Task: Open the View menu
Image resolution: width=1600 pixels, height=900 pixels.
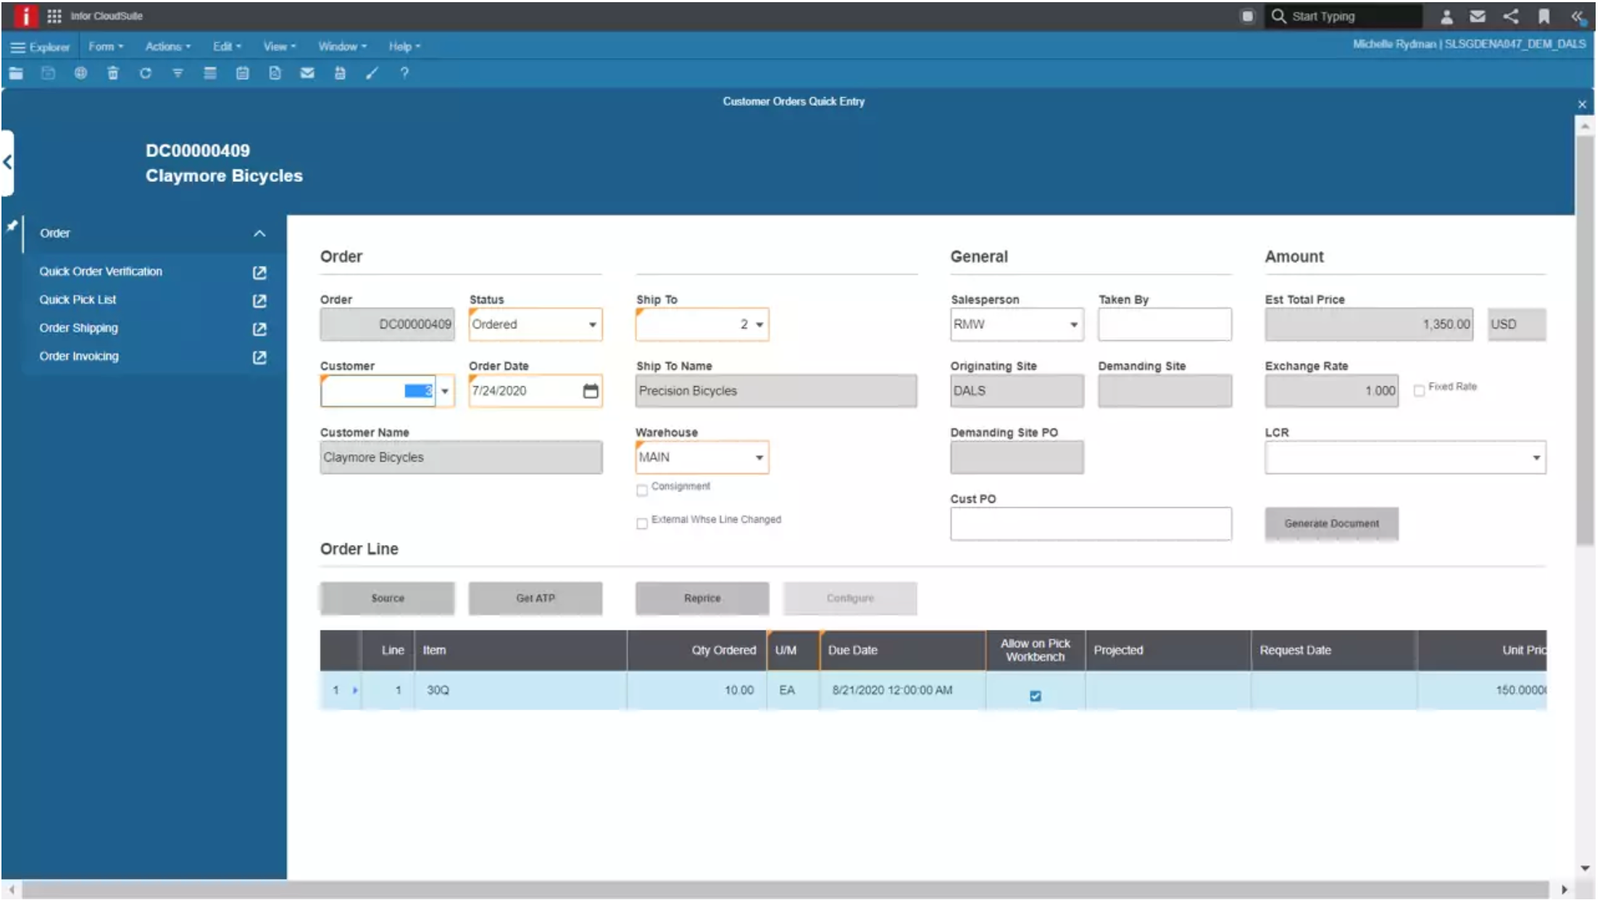Action: click(279, 46)
